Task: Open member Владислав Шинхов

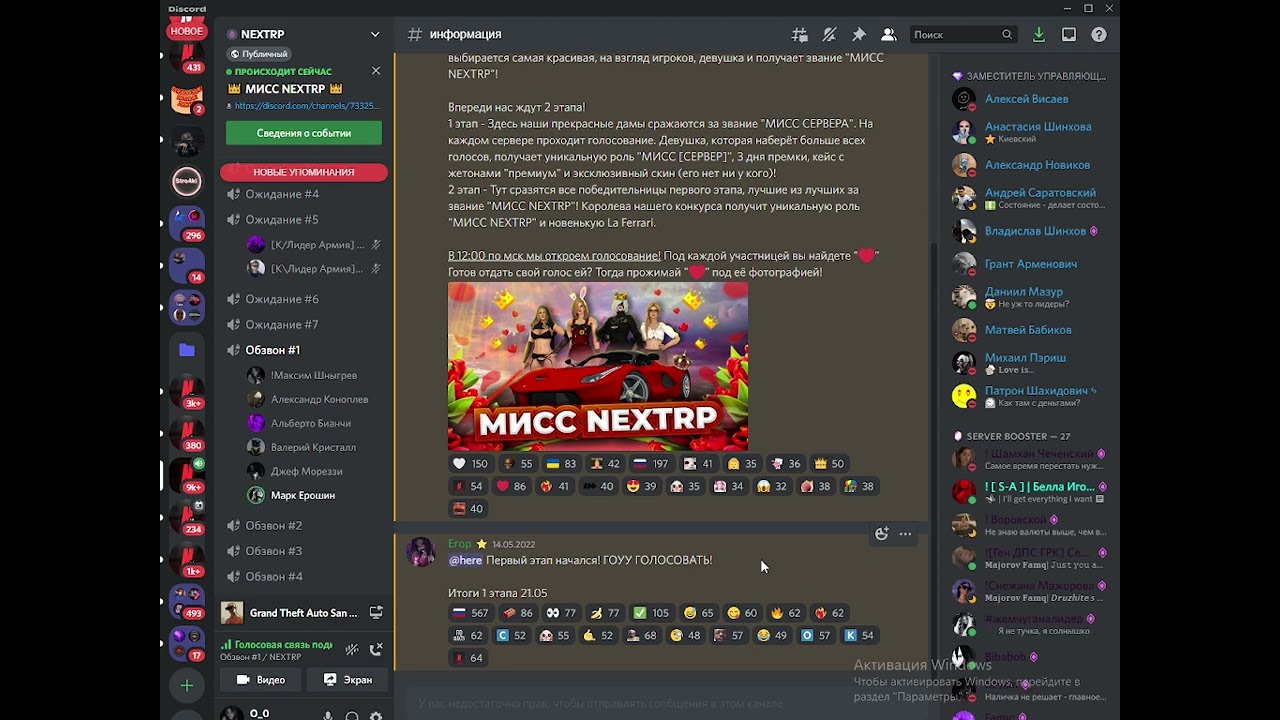Action: pos(1028,231)
